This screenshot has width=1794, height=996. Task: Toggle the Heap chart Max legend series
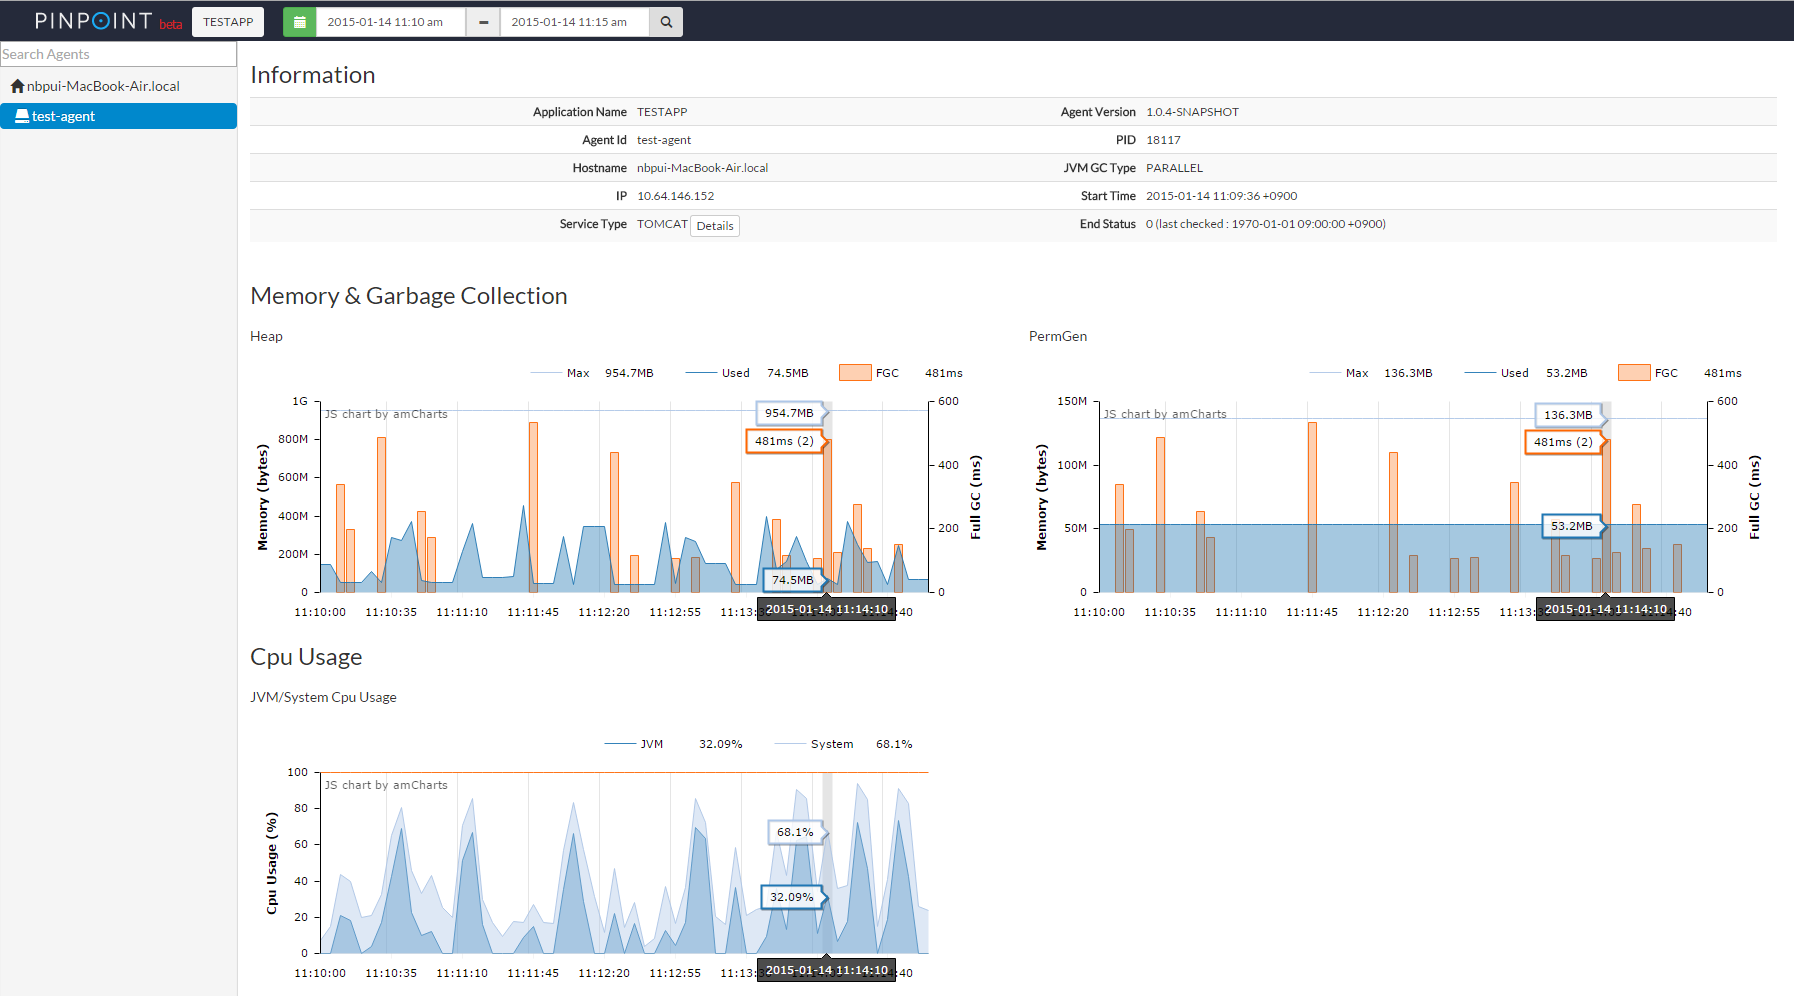[592, 373]
